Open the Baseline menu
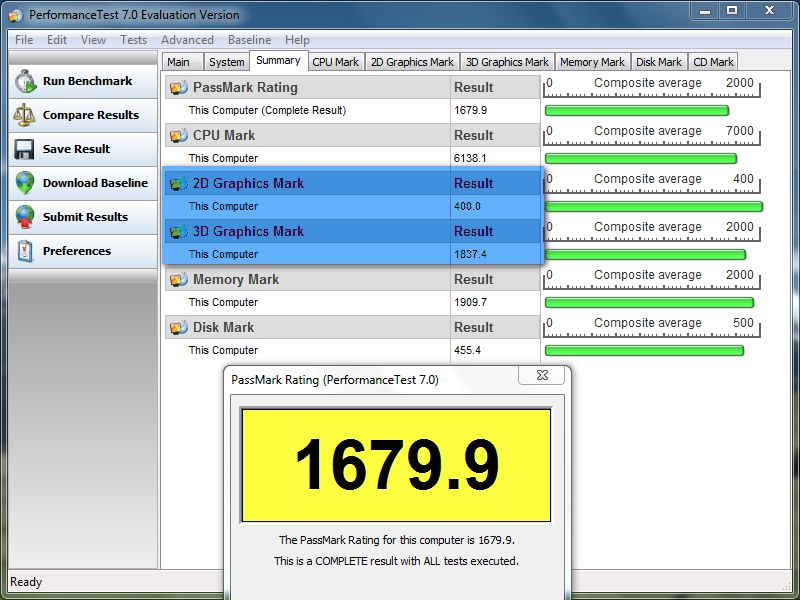Viewport: 800px width, 600px height. coord(249,40)
